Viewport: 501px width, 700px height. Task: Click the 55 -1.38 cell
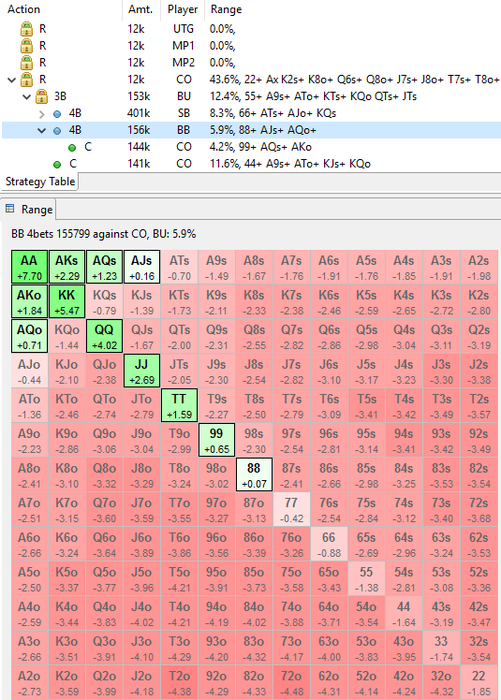tap(366, 579)
